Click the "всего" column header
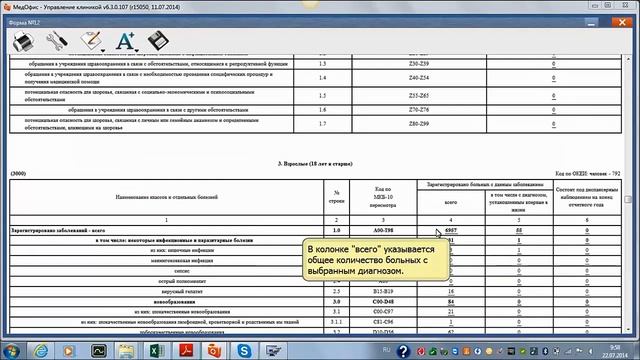 451,202
